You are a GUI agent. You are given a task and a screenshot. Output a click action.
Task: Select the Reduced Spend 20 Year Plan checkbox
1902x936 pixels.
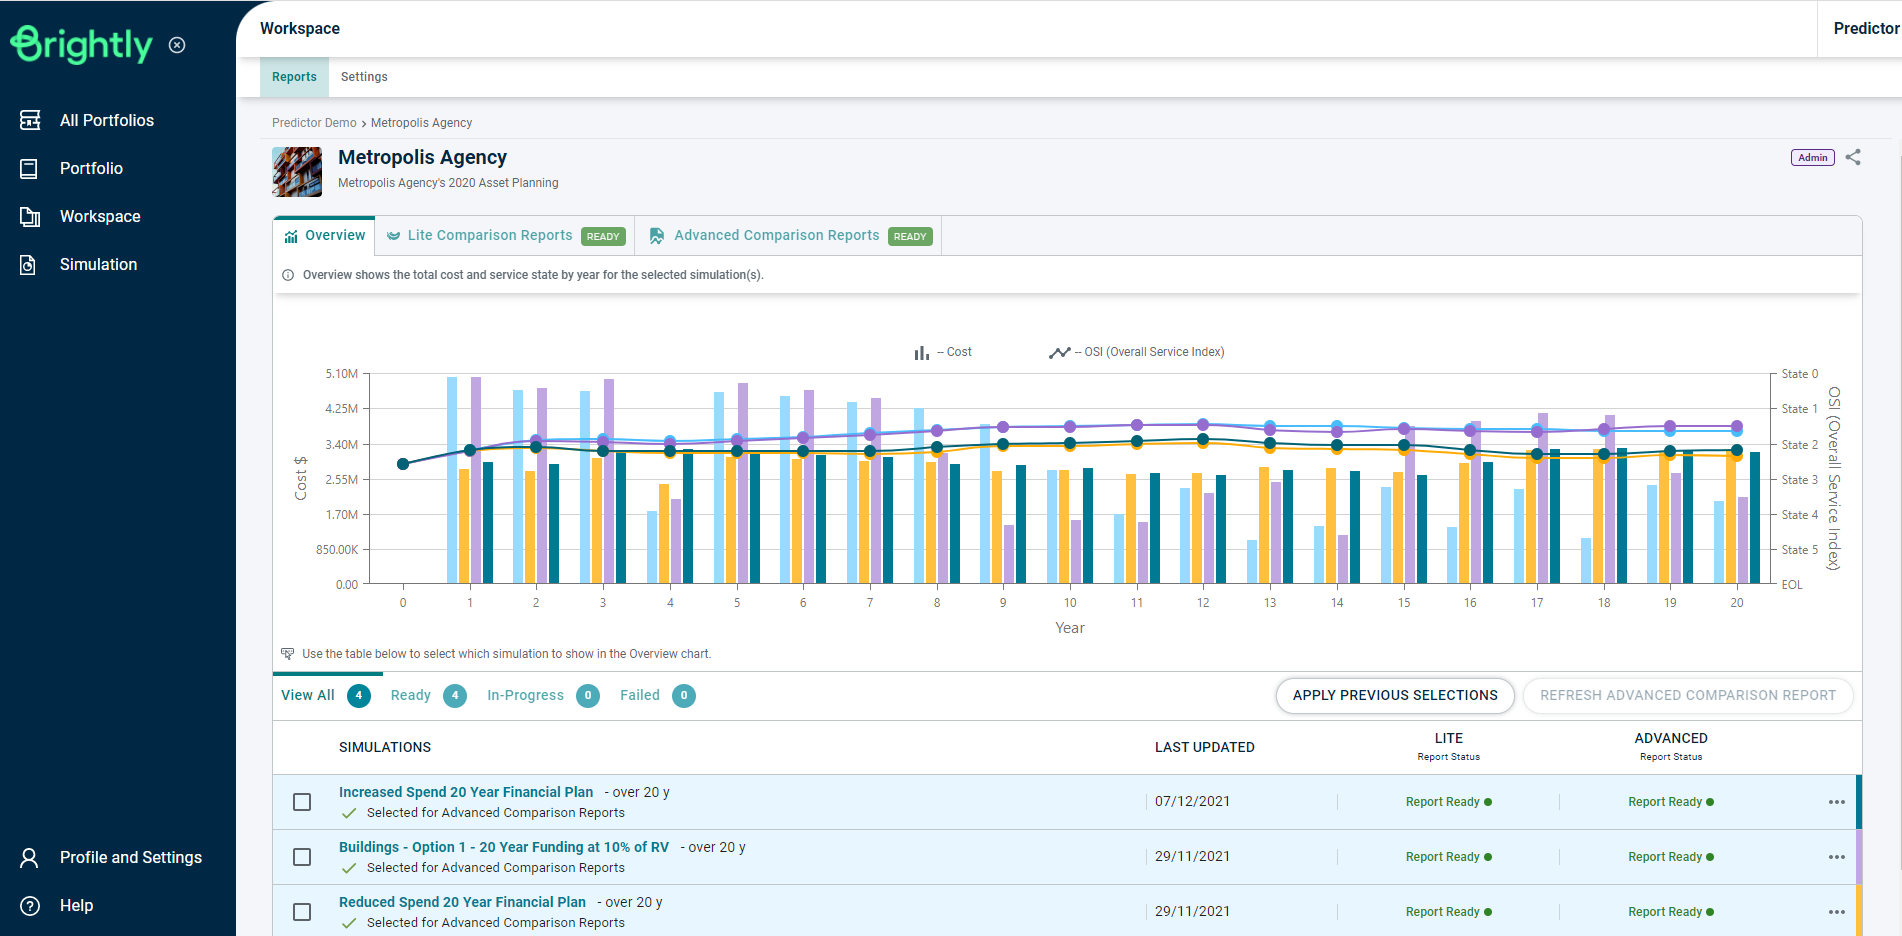302,912
